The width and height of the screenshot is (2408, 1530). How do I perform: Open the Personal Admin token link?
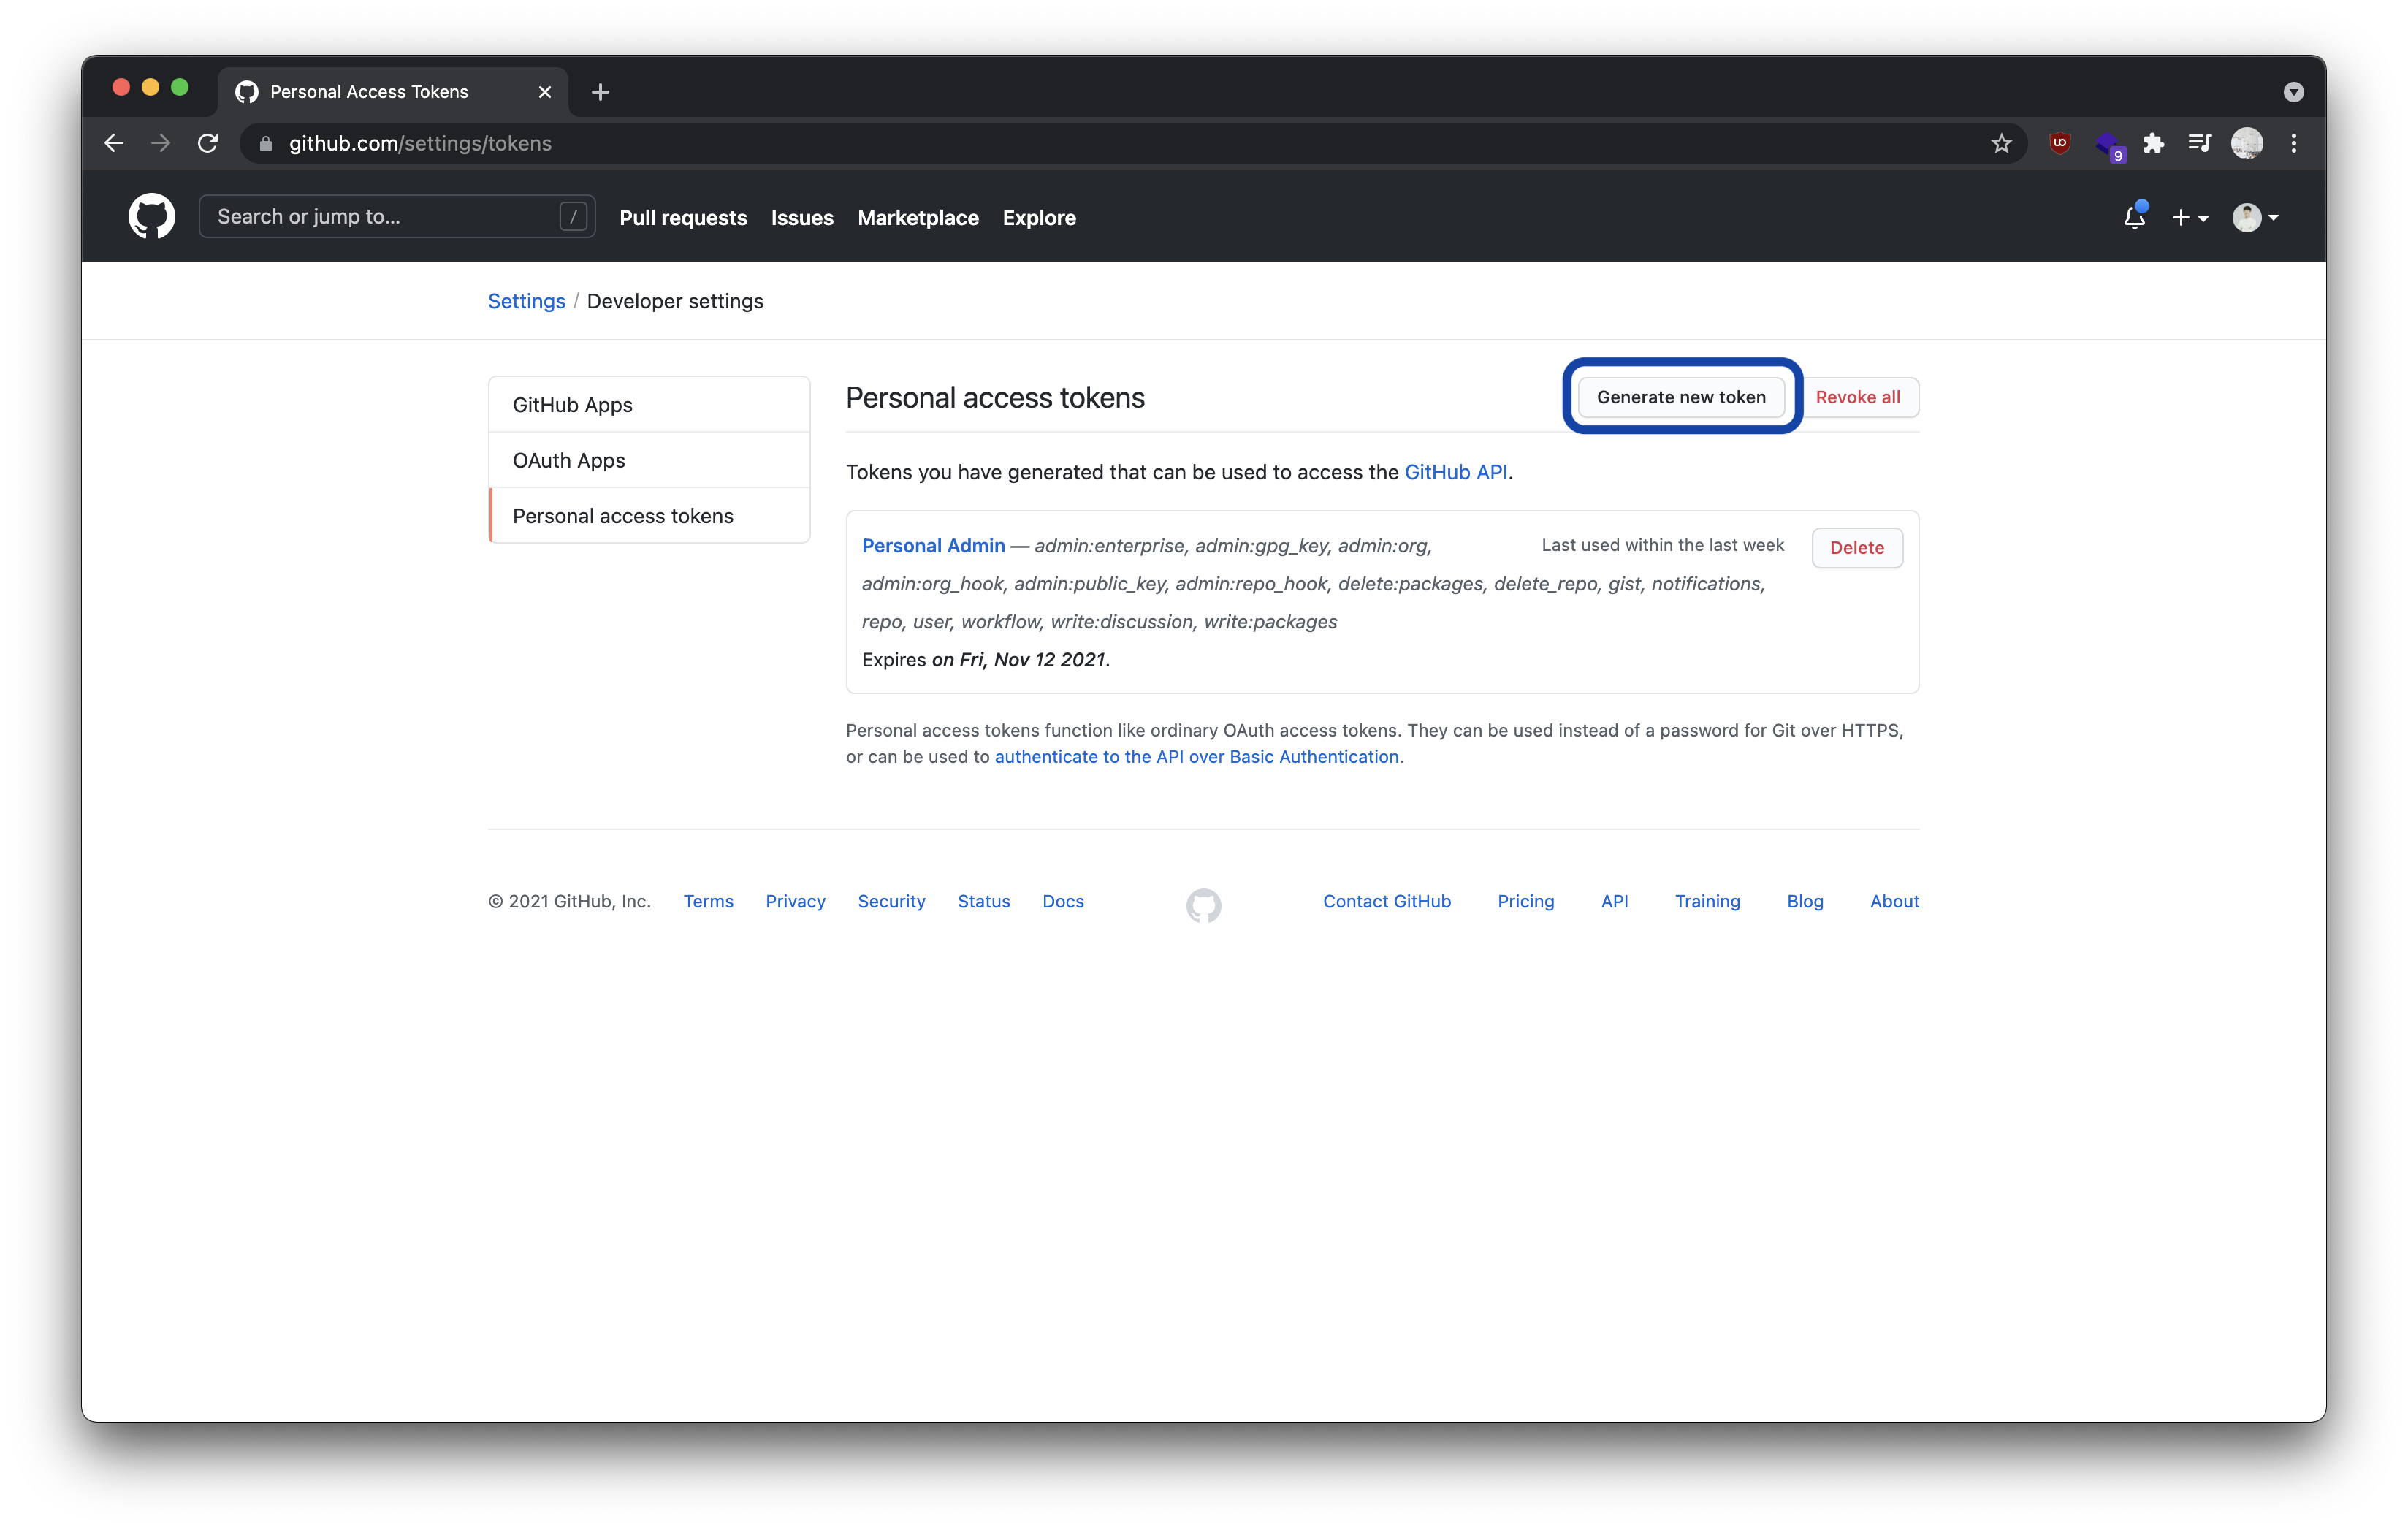[933, 545]
